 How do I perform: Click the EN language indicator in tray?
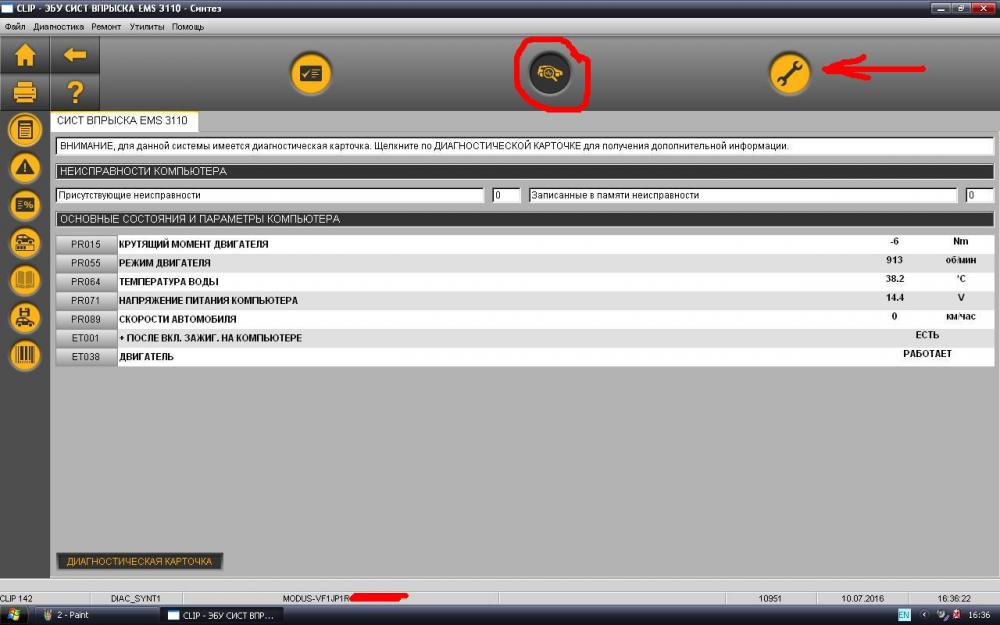point(904,615)
